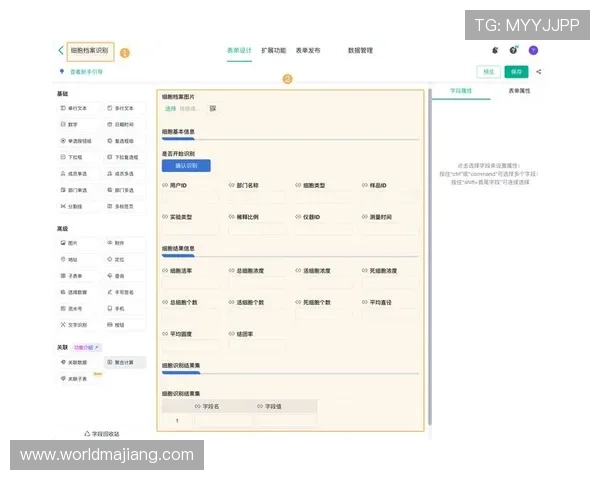The width and height of the screenshot is (600, 480).
Task: Click the blue 确认识别 button
Action: point(186,166)
